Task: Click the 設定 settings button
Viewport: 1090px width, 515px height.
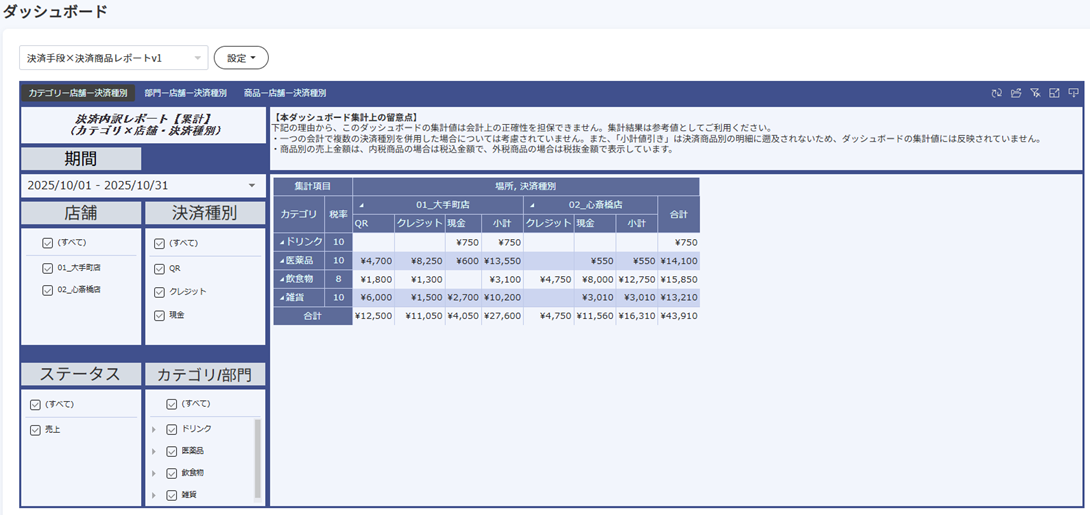Action: (241, 58)
